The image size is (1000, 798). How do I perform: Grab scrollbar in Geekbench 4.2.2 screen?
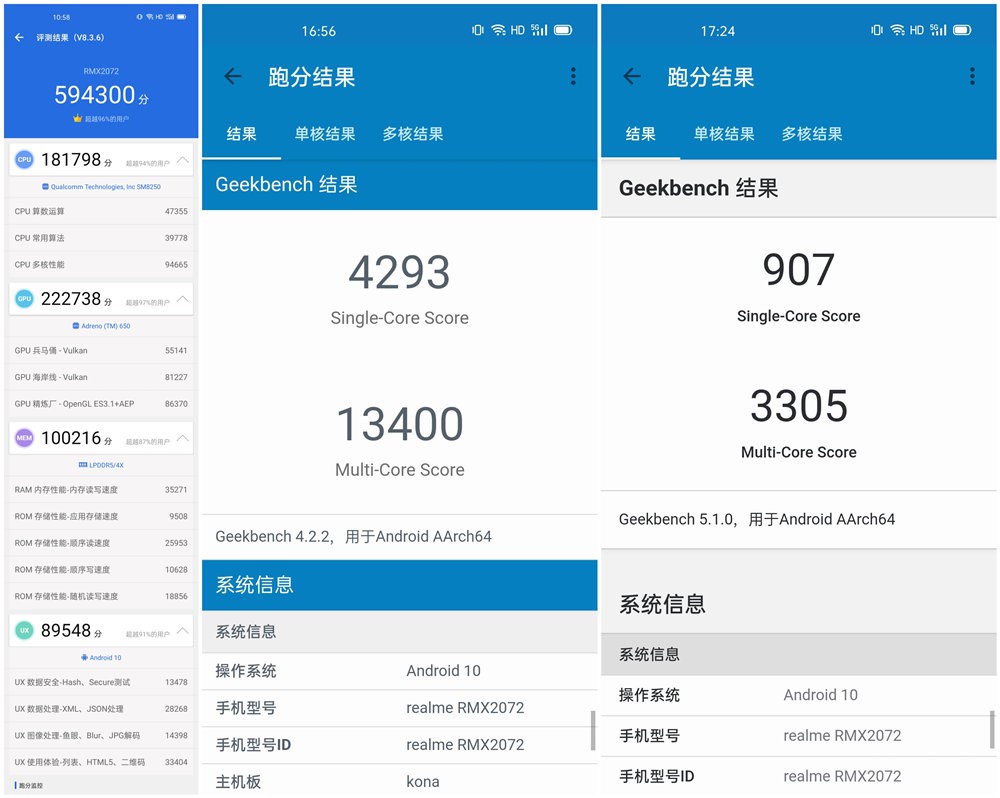(593, 730)
